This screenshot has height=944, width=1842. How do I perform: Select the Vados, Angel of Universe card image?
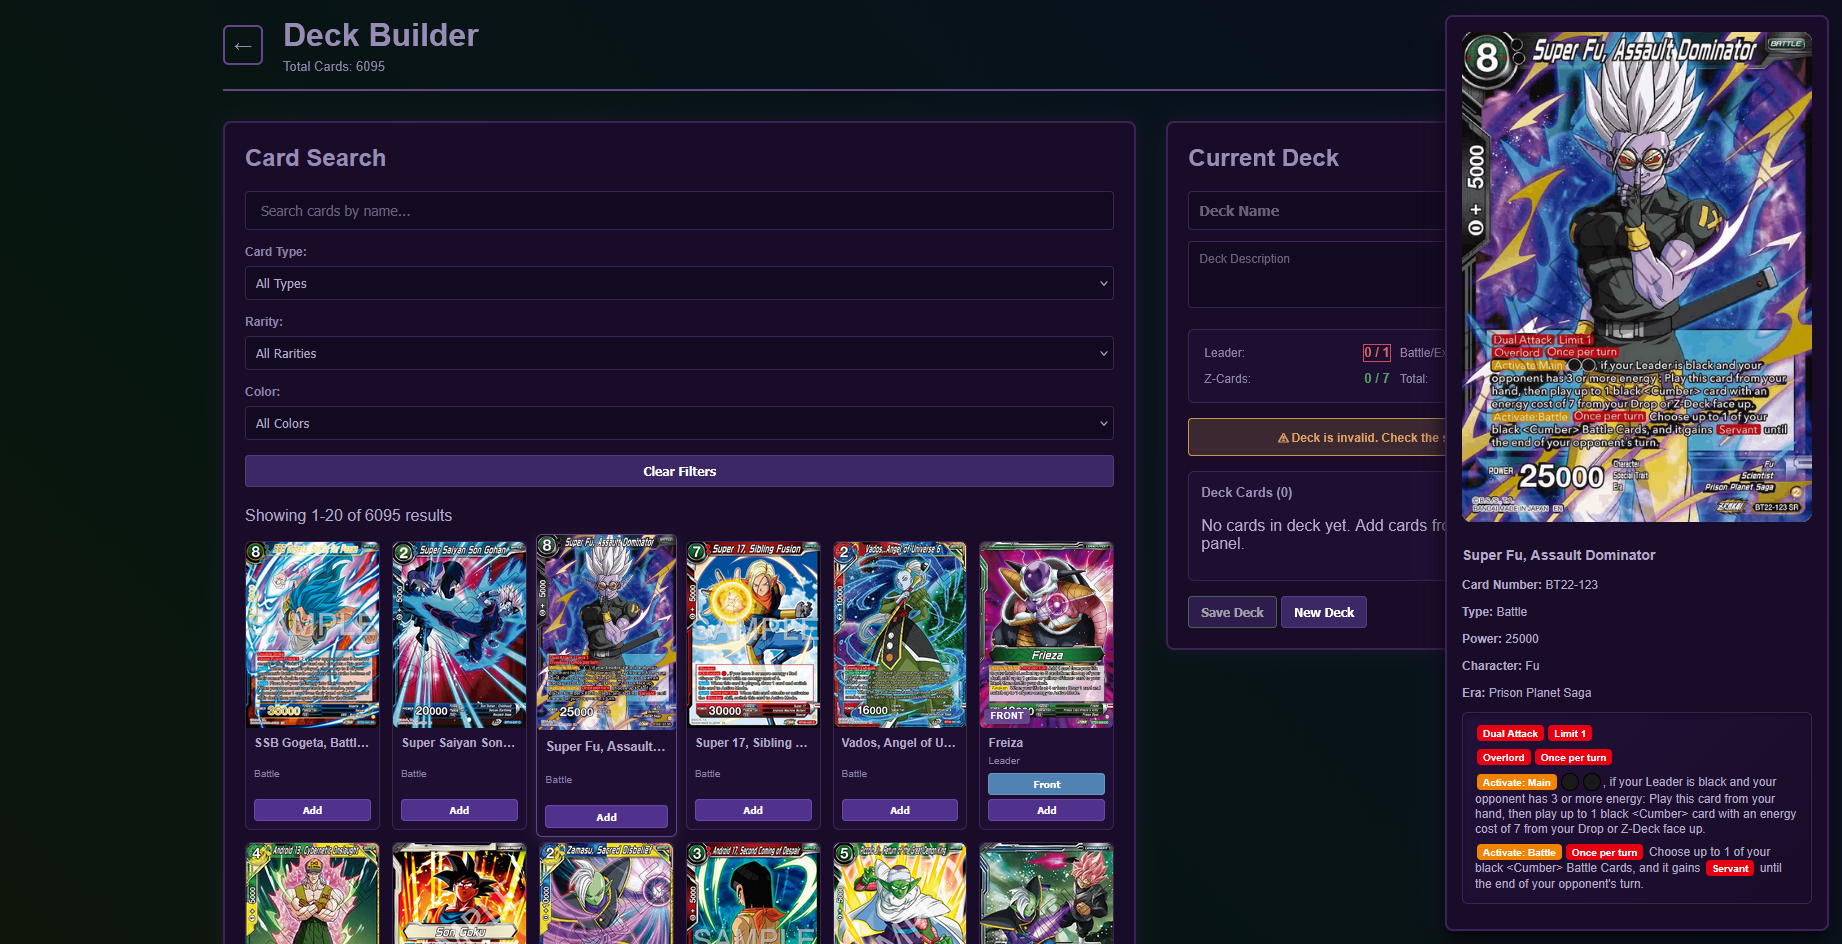tap(900, 634)
